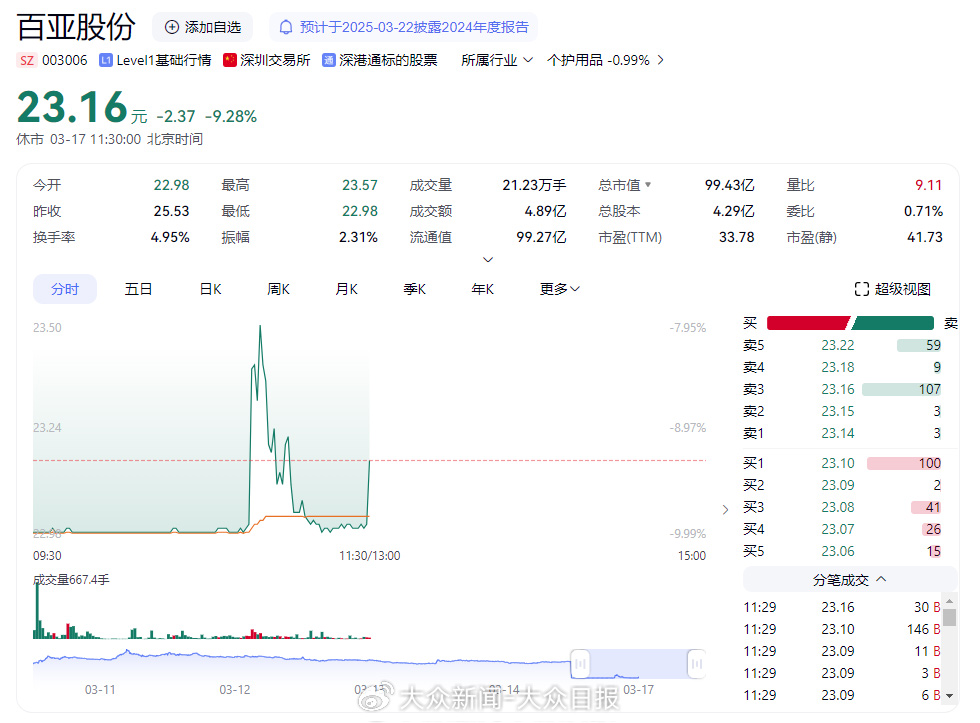This screenshot has width=980, height=723.
Task: Click the stock name 百亚股份
Action: 76,27
